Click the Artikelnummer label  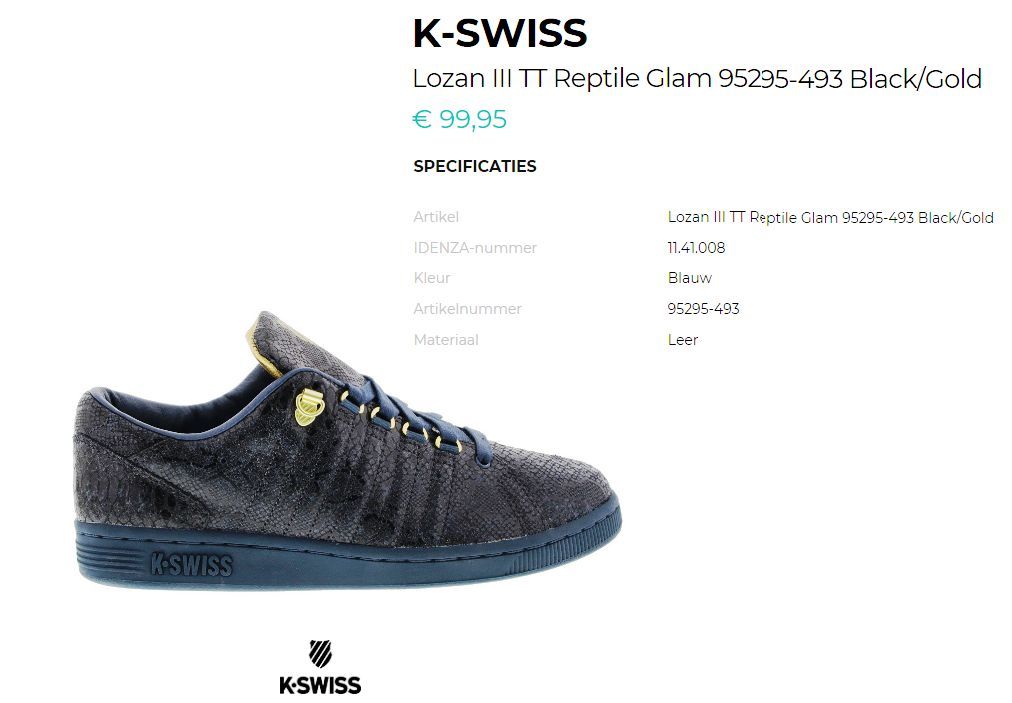467,309
